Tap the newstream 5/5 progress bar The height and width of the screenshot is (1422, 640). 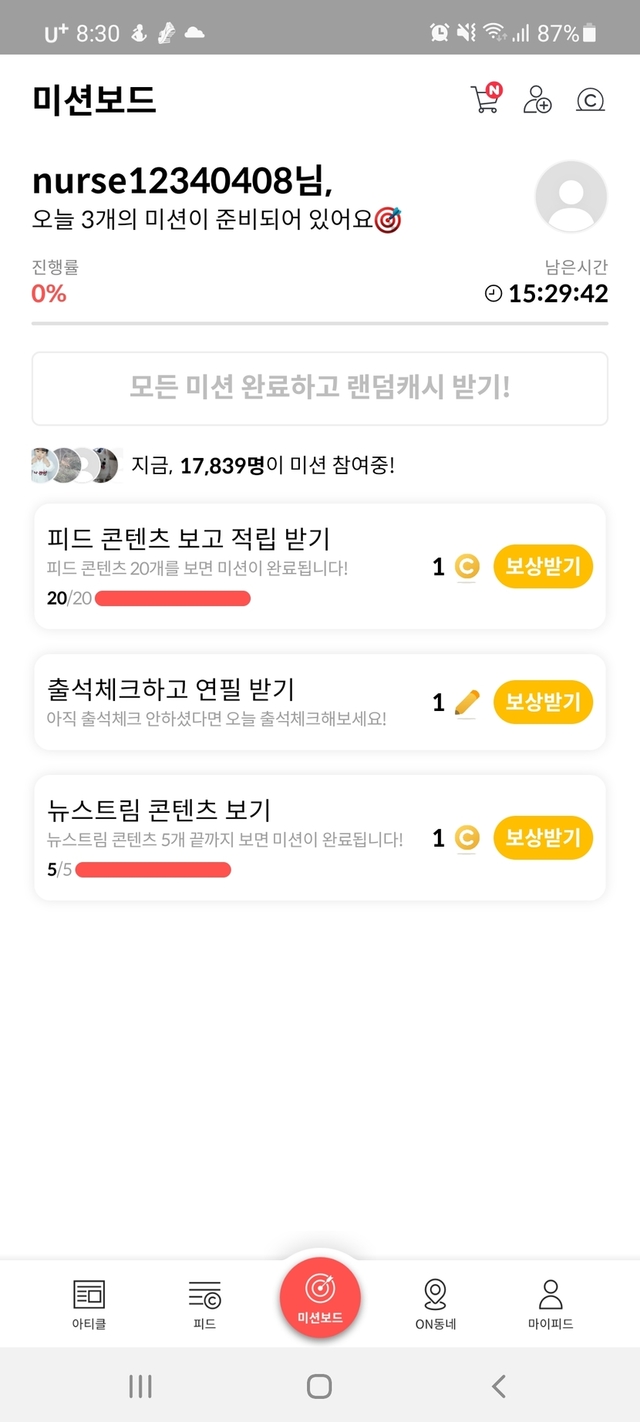[153, 869]
